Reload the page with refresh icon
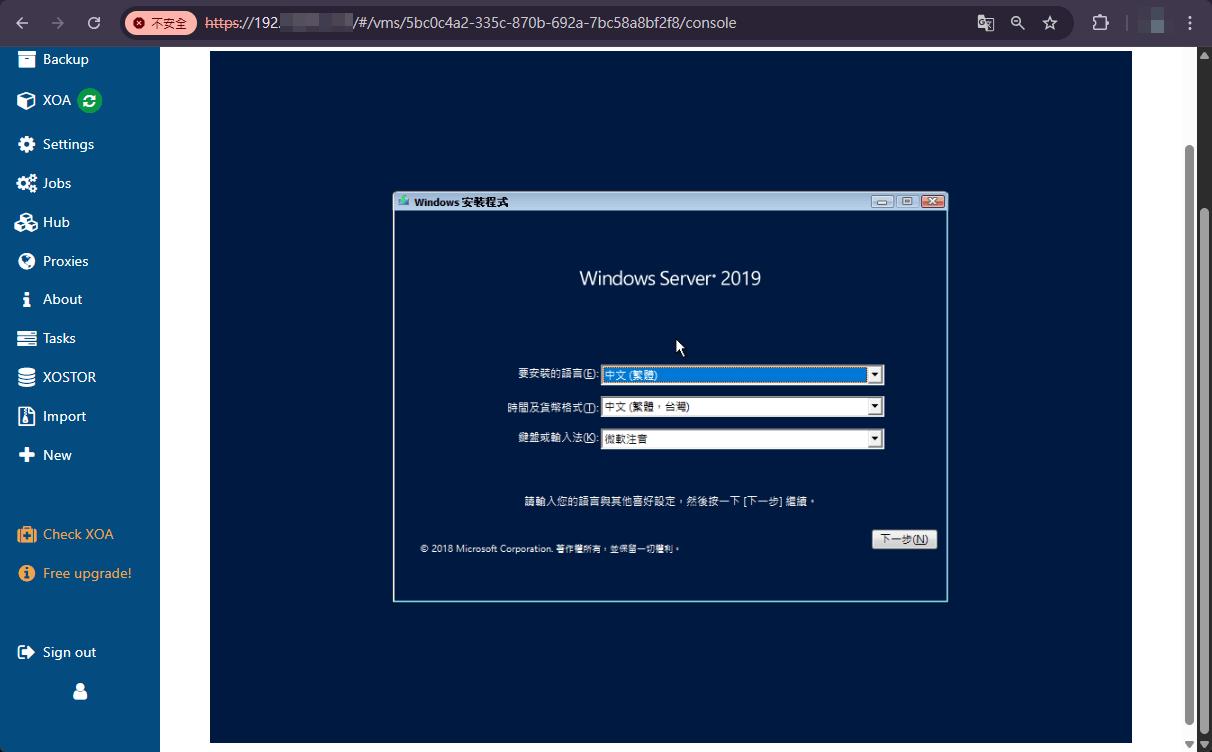1212x752 pixels. point(94,22)
